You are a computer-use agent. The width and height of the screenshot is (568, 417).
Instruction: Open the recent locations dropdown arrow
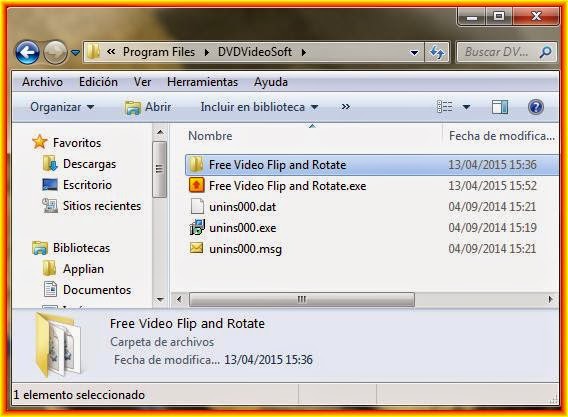(75, 53)
